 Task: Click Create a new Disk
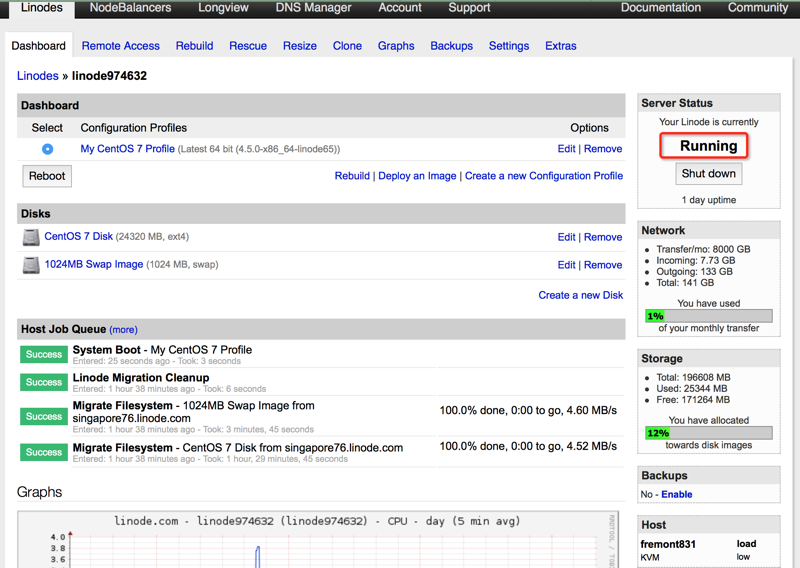pos(581,295)
